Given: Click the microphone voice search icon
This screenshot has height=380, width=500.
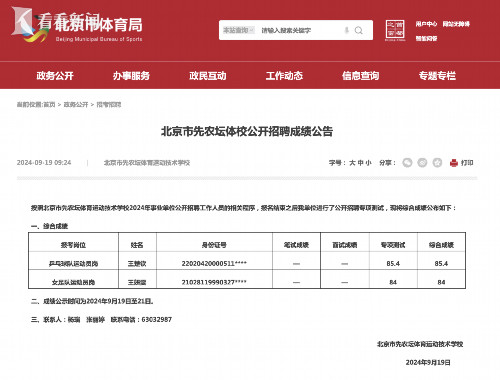Looking at the screenshot, I should tap(347, 30).
